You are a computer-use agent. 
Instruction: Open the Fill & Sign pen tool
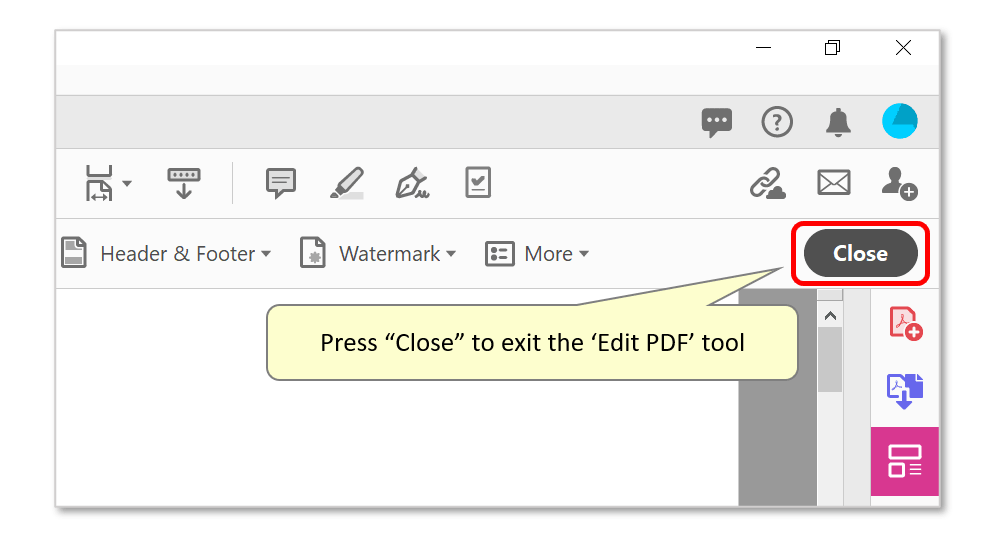pyautogui.click(x=412, y=183)
